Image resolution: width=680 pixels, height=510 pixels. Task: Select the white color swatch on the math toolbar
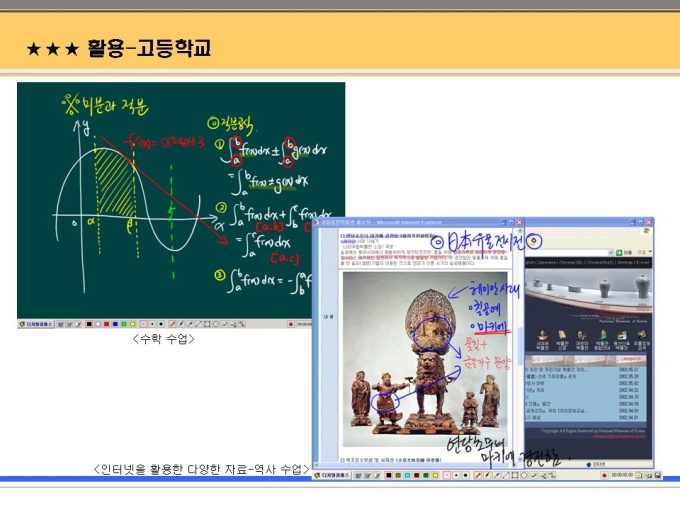pyautogui.click(x=98, y=324)
